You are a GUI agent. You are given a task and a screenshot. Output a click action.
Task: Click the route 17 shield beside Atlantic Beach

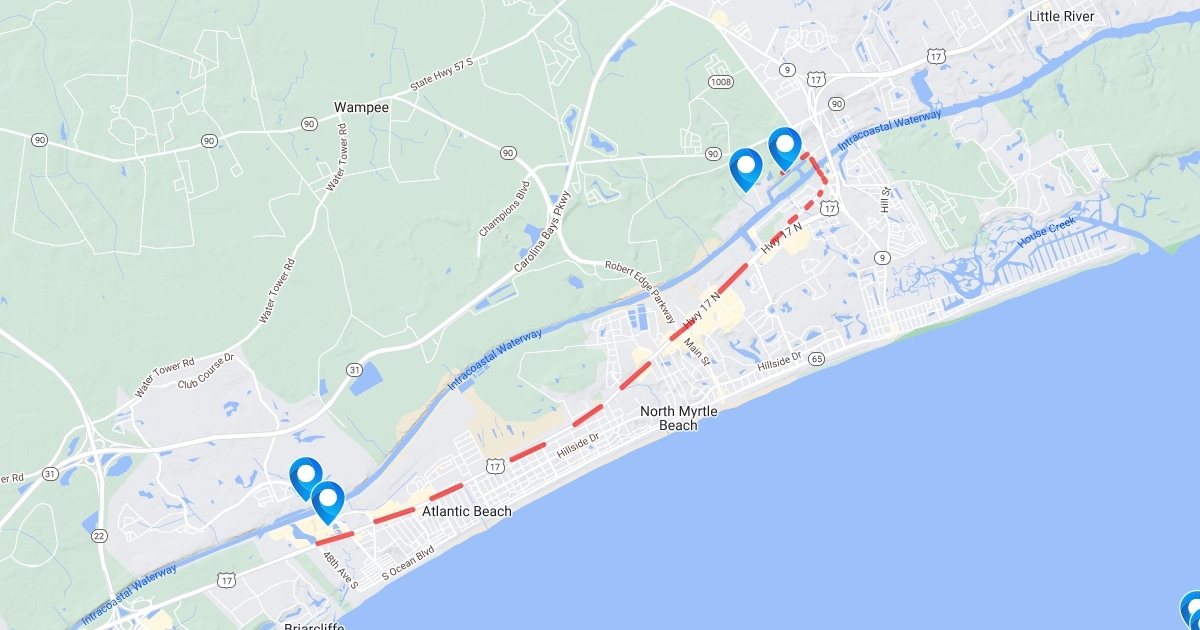click(495, 467)
